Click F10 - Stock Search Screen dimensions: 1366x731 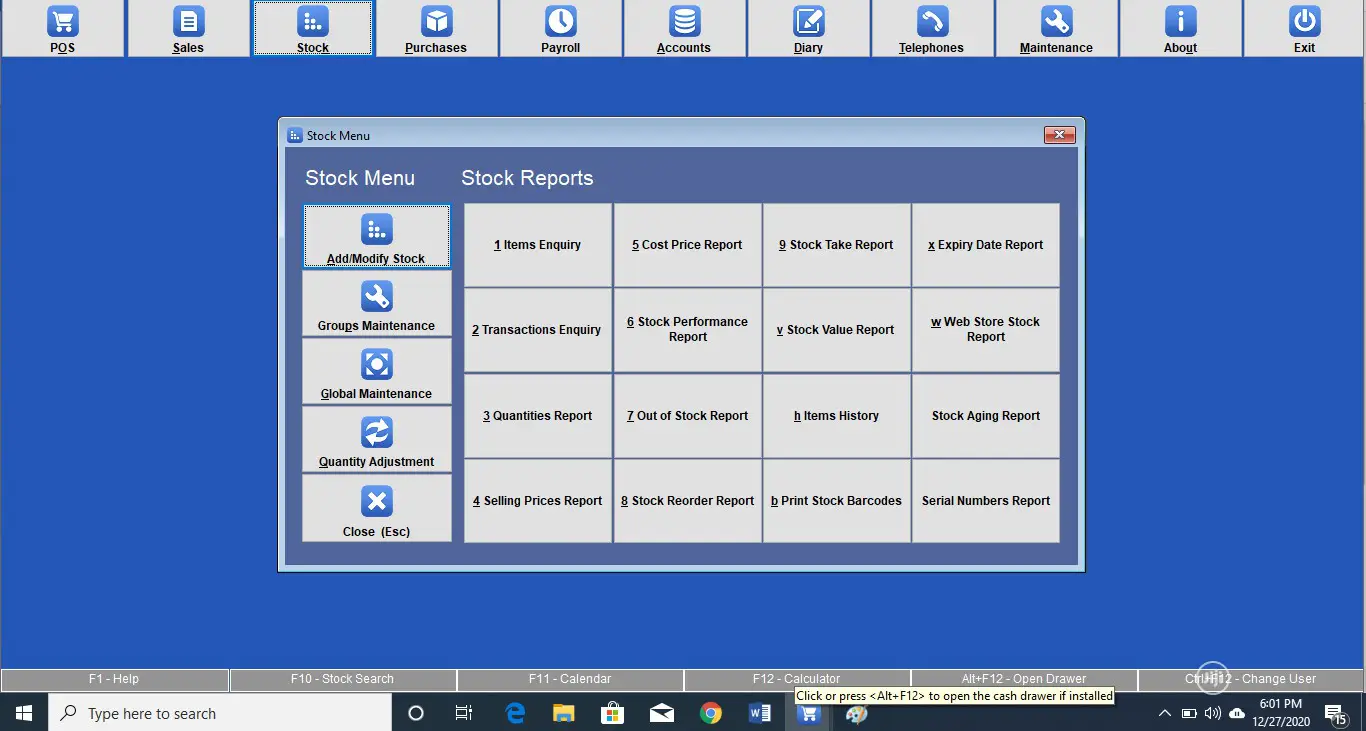coord(342,679)
